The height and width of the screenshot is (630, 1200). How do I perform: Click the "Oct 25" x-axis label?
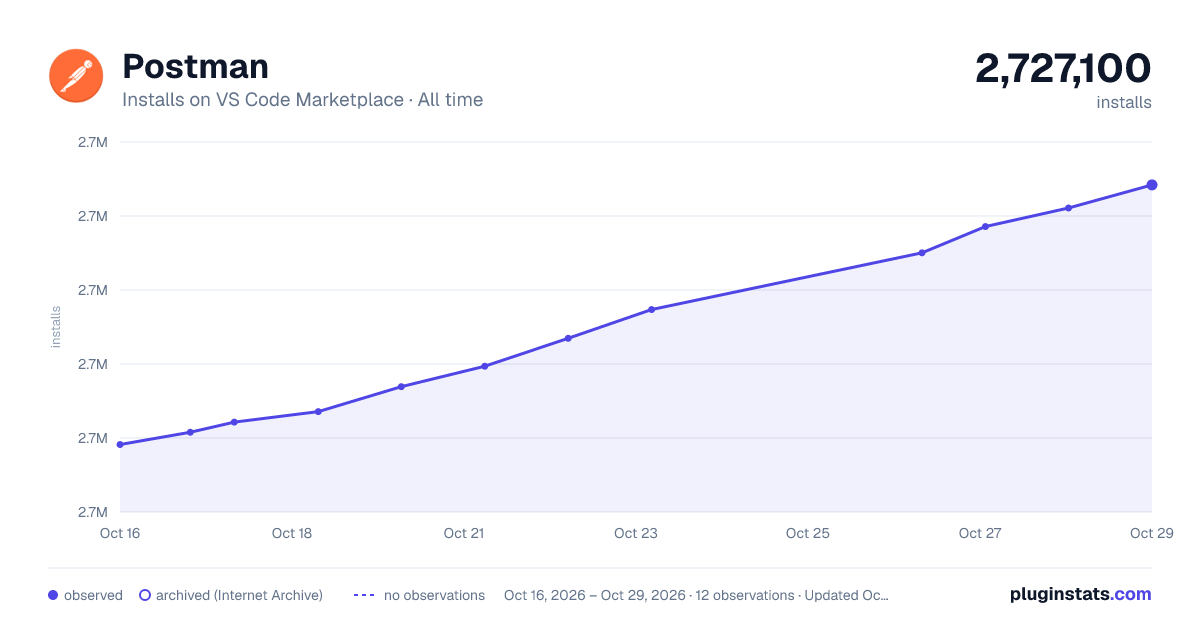click(808, 533)
